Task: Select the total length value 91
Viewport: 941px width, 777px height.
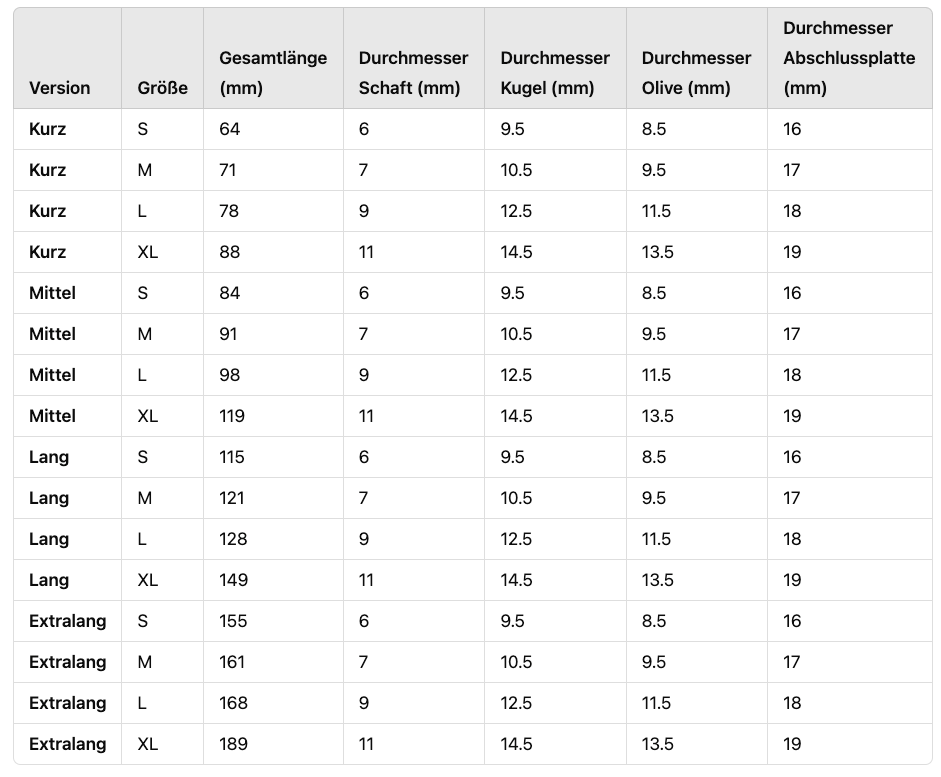Action: (229, 334)
